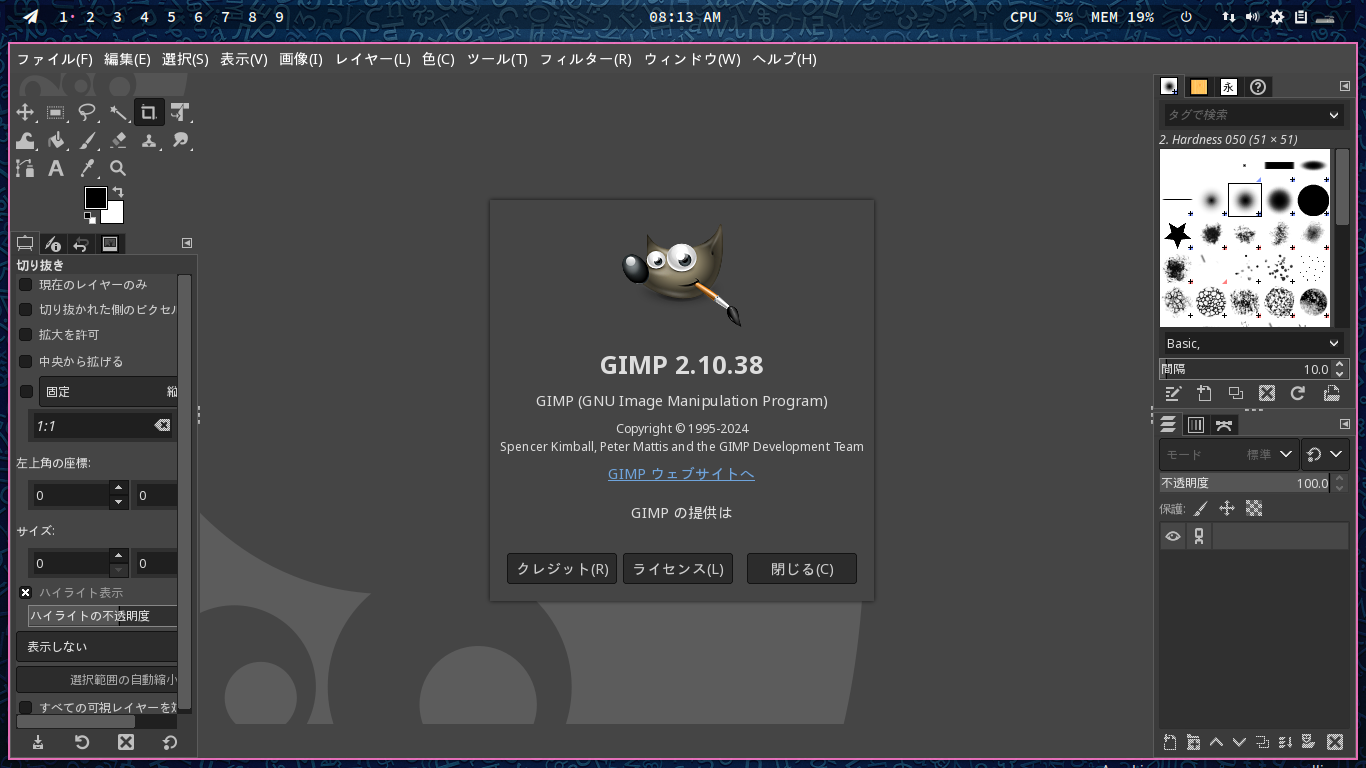Select the Clone stamp tool
Screen dimensions: 1366x768
pos(149,141)
